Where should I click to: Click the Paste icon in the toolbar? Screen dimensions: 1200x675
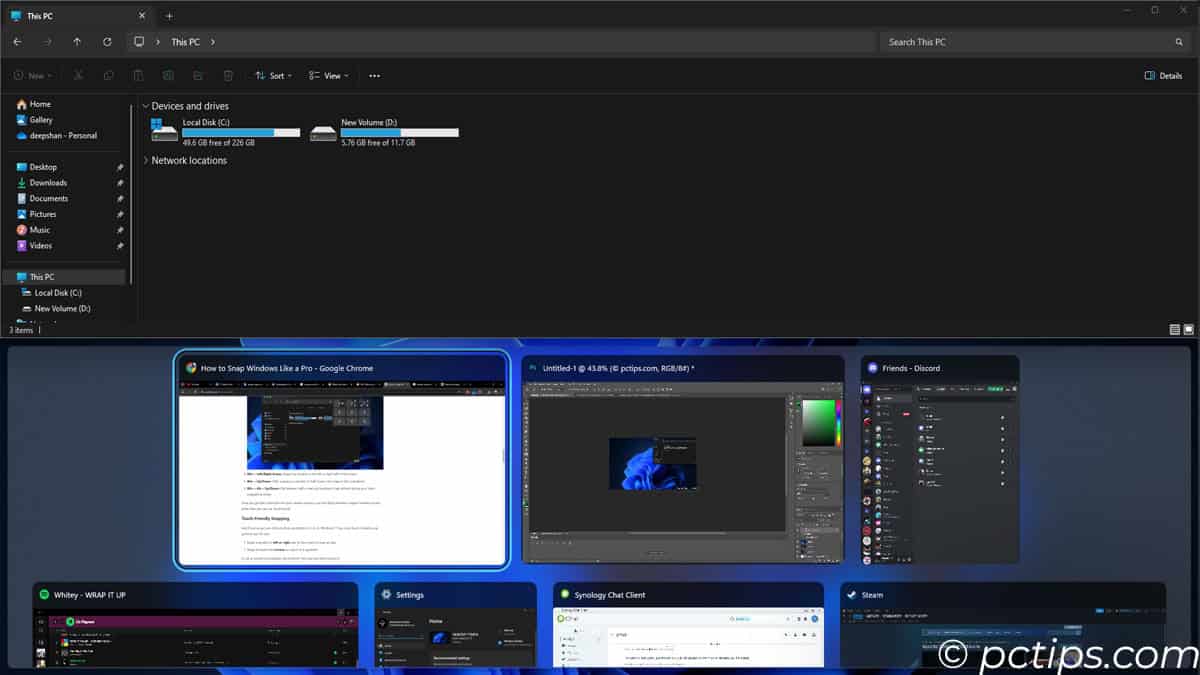point(138,76)
